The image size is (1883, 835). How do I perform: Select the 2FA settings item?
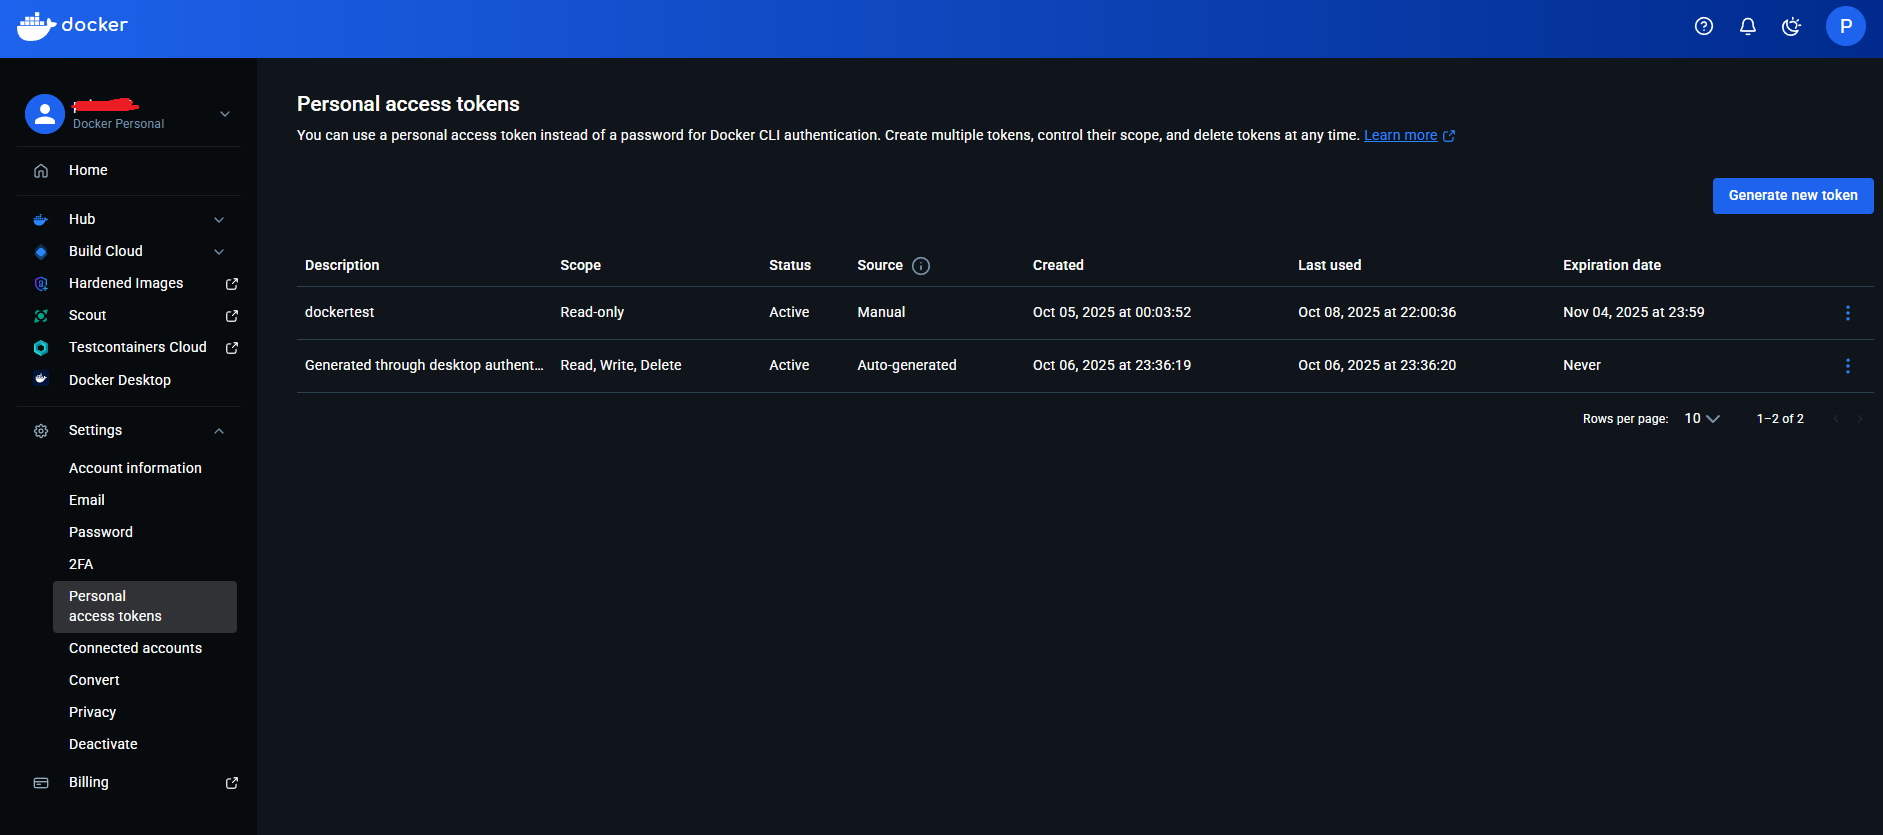pos(81,564)
